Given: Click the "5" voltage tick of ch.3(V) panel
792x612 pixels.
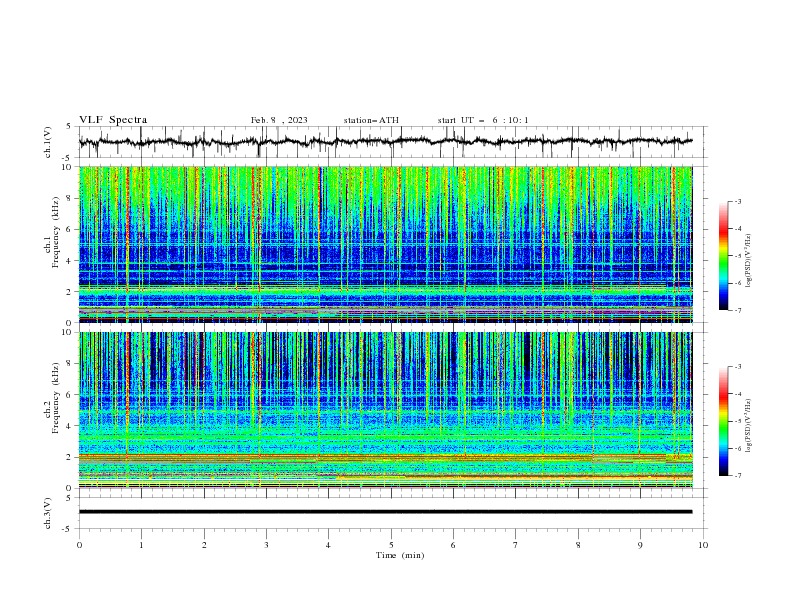Looking at the screenshot, I should [69, 498].
